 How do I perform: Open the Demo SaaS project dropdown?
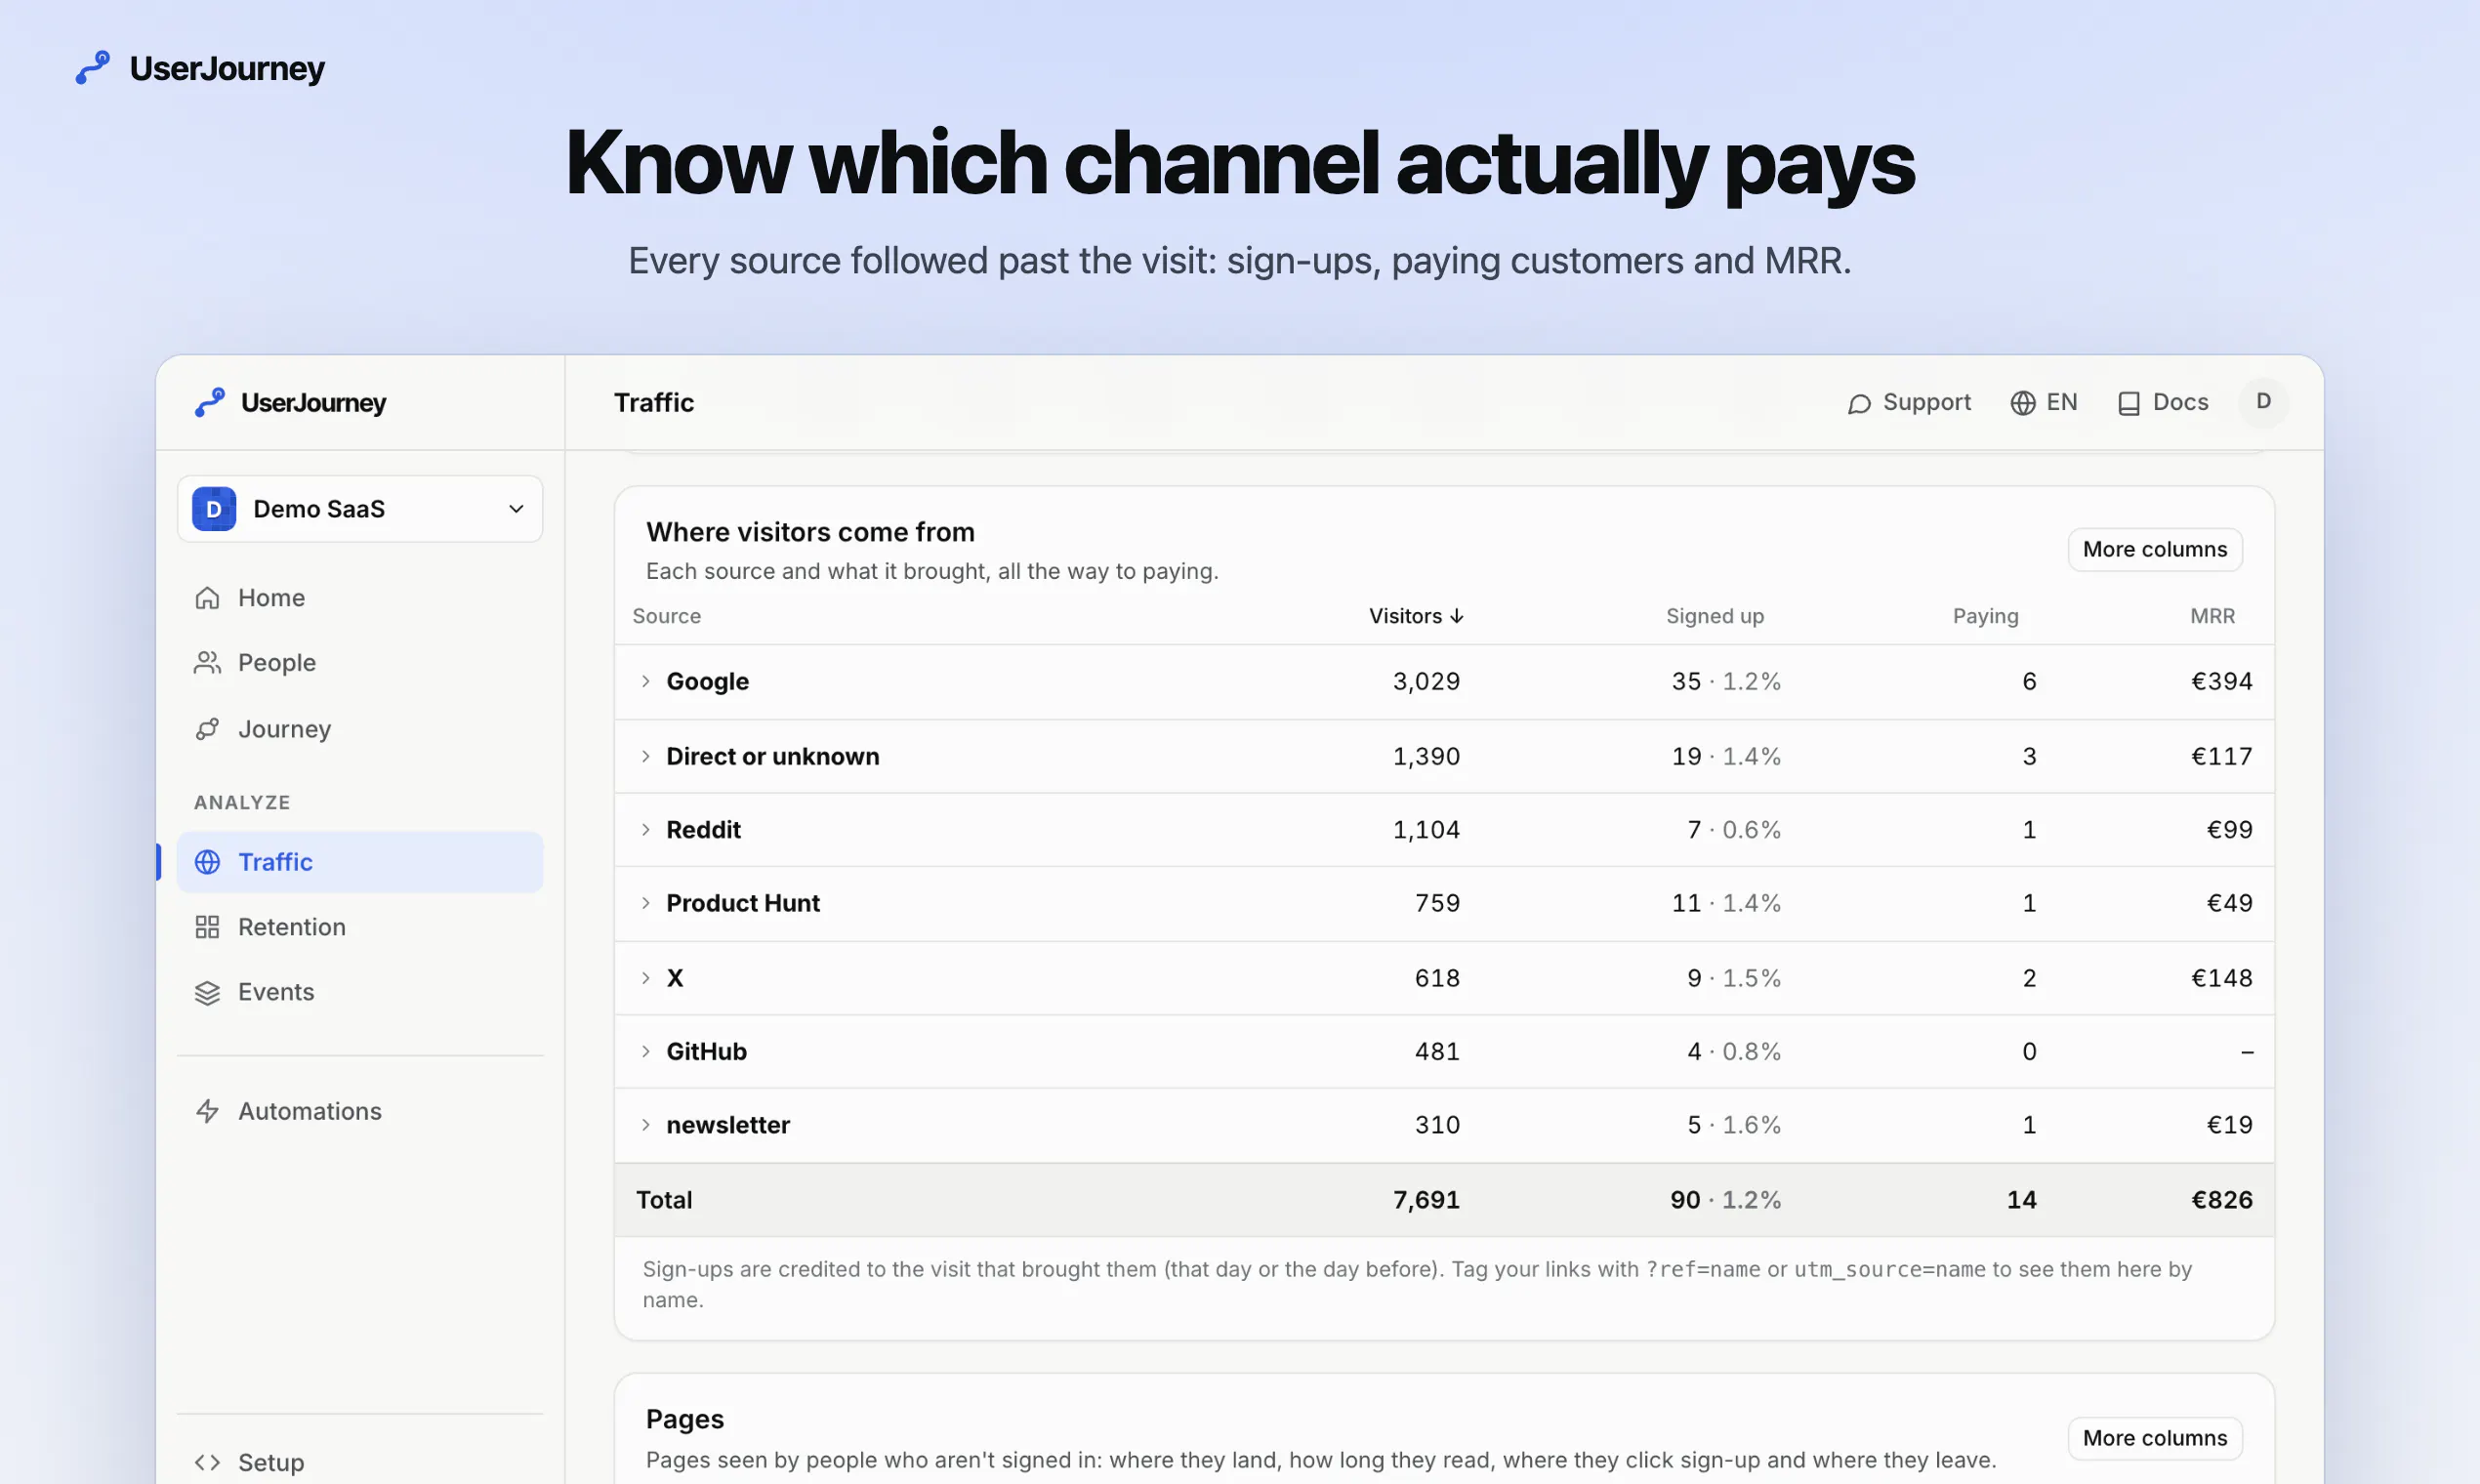(x=360, y=509)
